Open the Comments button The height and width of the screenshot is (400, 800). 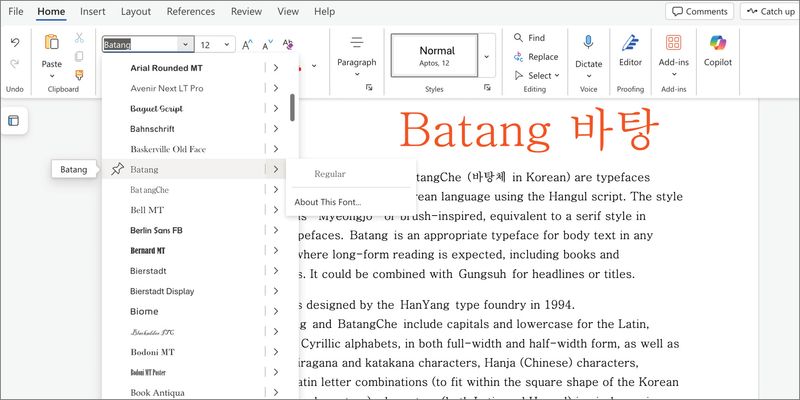point(699,12)
